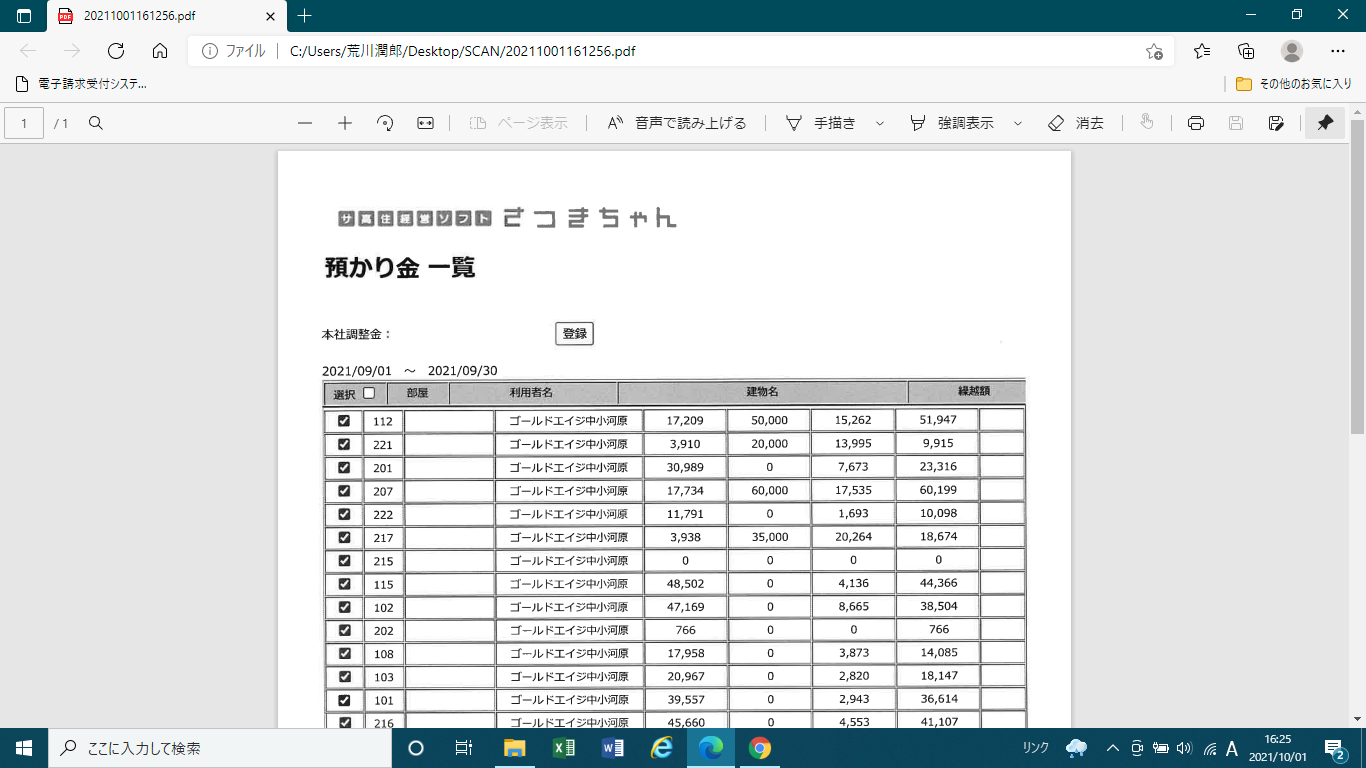Image resolution: width=1366 pixels, height=768 pixels.
Task: Open Excel from the taskbar
Action: 564,748
